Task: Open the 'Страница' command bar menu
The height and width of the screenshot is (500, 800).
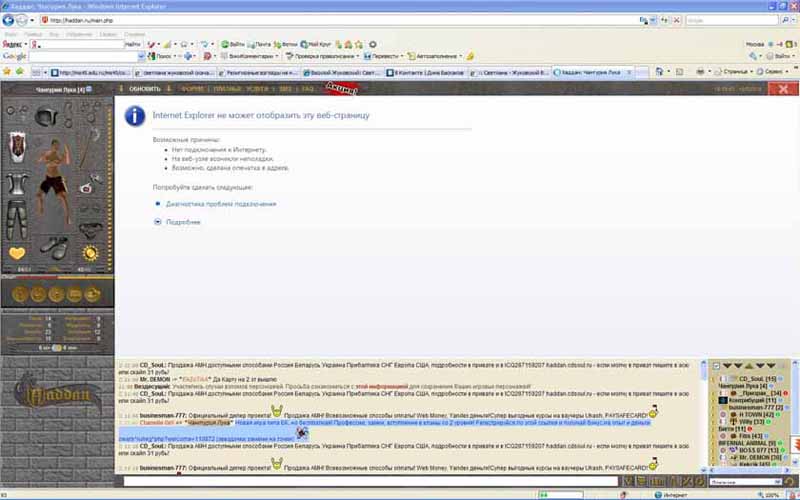Action: 734,72
